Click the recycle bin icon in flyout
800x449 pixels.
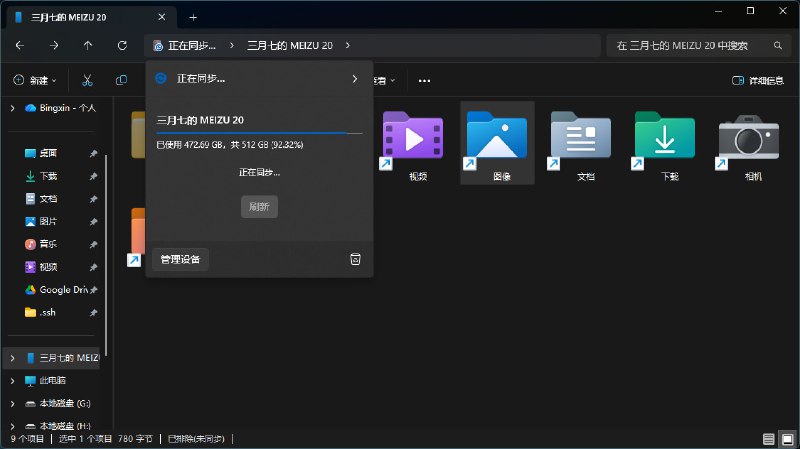(x=355, y=259)
